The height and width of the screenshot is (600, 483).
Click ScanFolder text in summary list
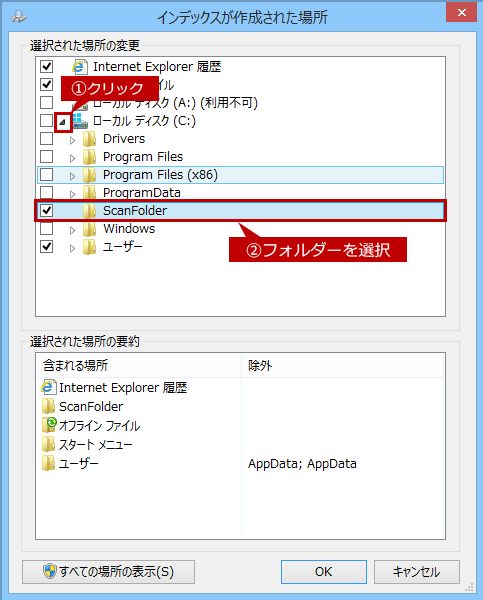point(91,406)
